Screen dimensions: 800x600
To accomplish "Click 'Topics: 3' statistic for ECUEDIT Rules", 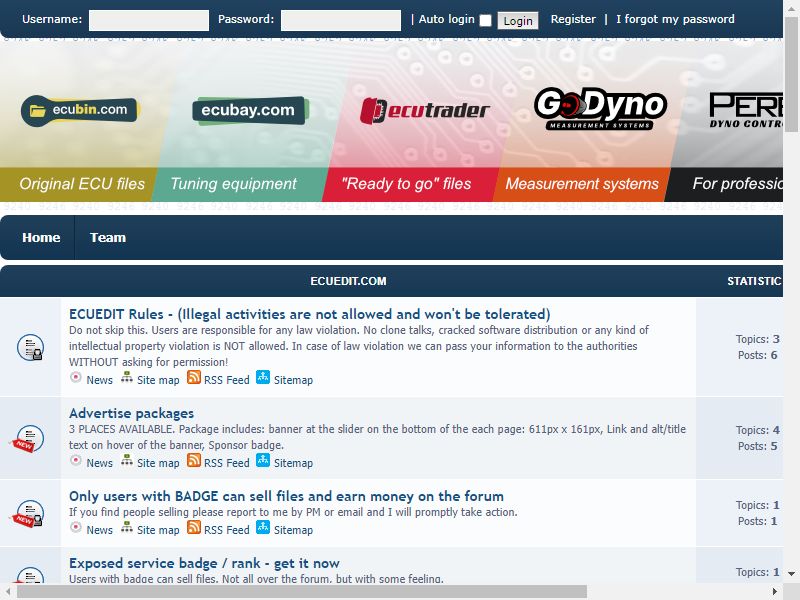I will (758, 339).
